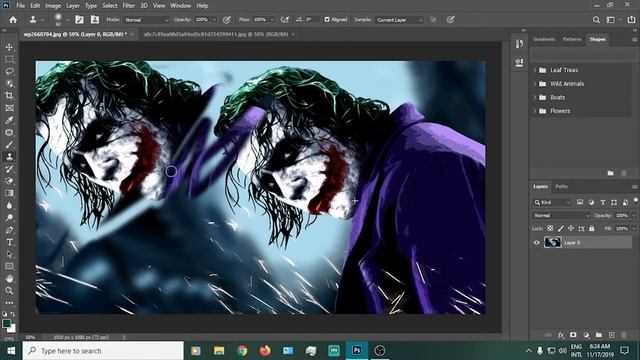
Task: Select the Gradient tool
Action: click(x=9, y=193)
